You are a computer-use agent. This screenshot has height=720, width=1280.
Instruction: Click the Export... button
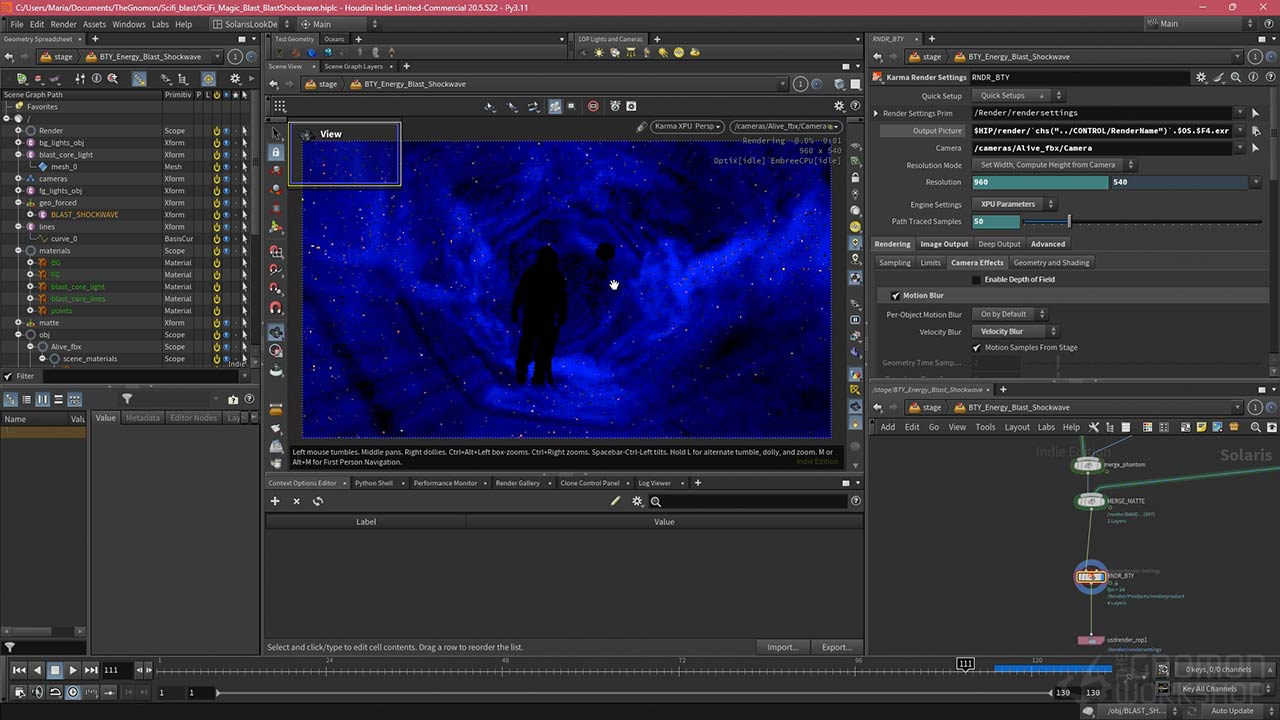[836, 647]
